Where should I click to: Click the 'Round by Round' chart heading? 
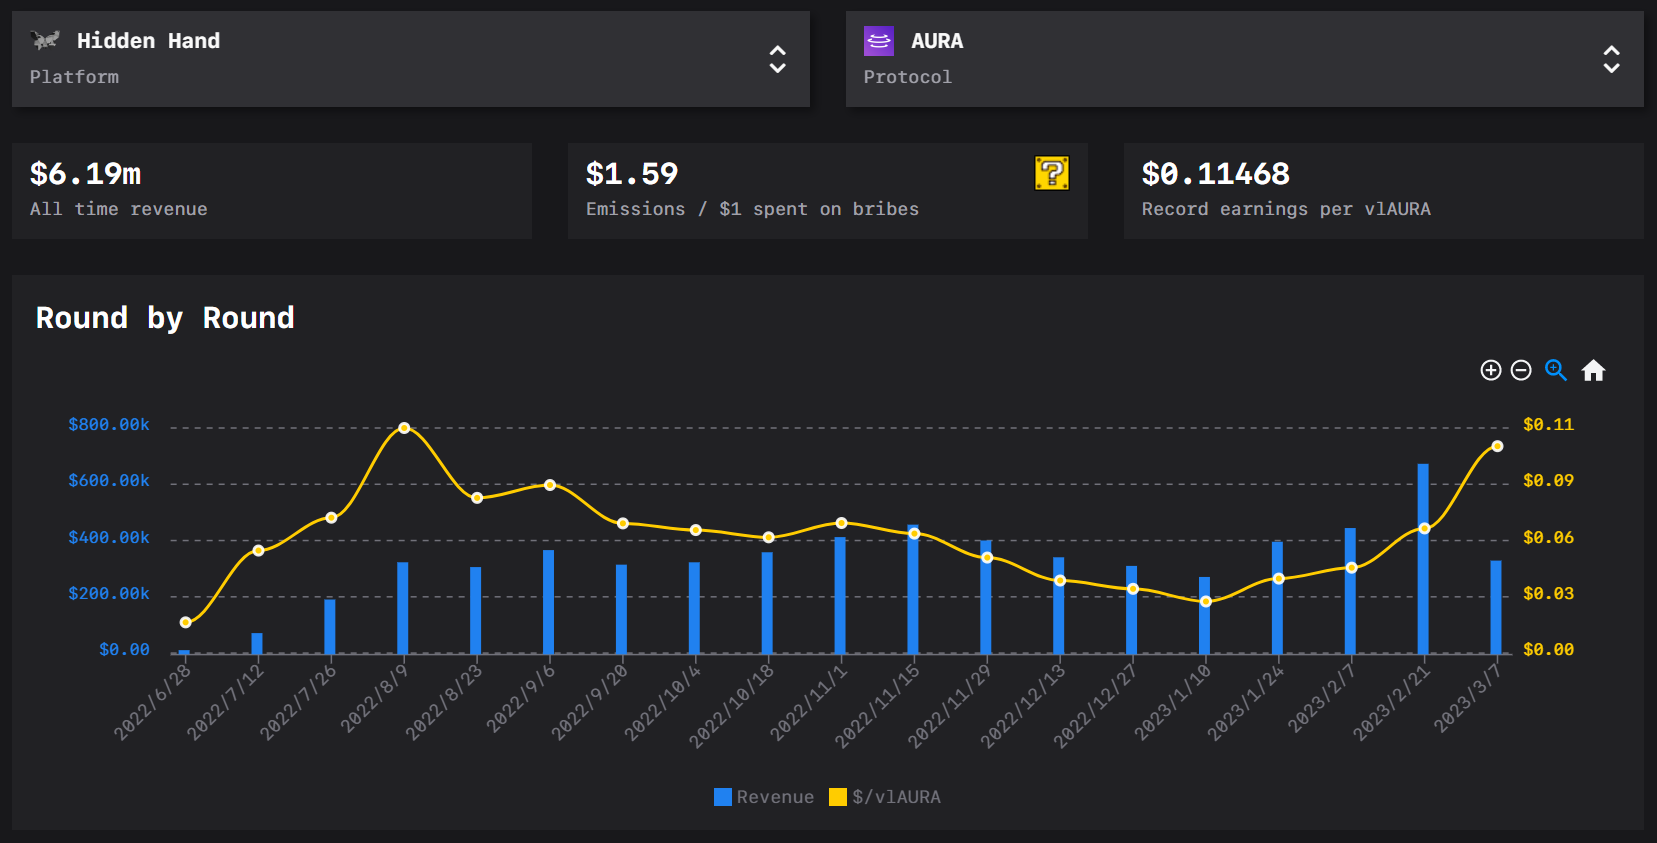coord(165,318)
